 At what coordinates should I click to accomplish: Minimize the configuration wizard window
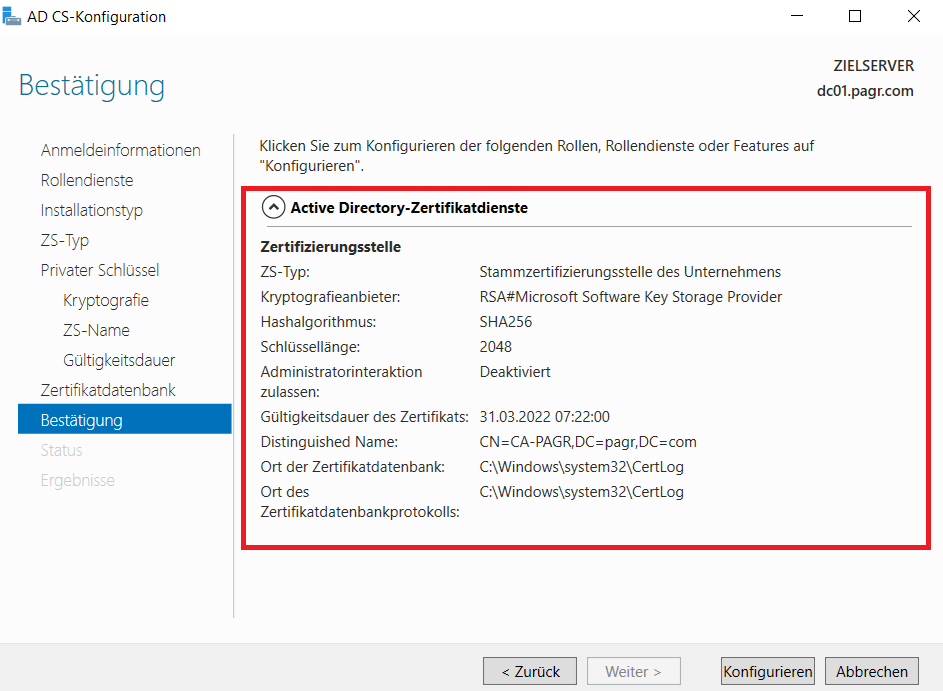pyautogui.click(x=797, y=17)
